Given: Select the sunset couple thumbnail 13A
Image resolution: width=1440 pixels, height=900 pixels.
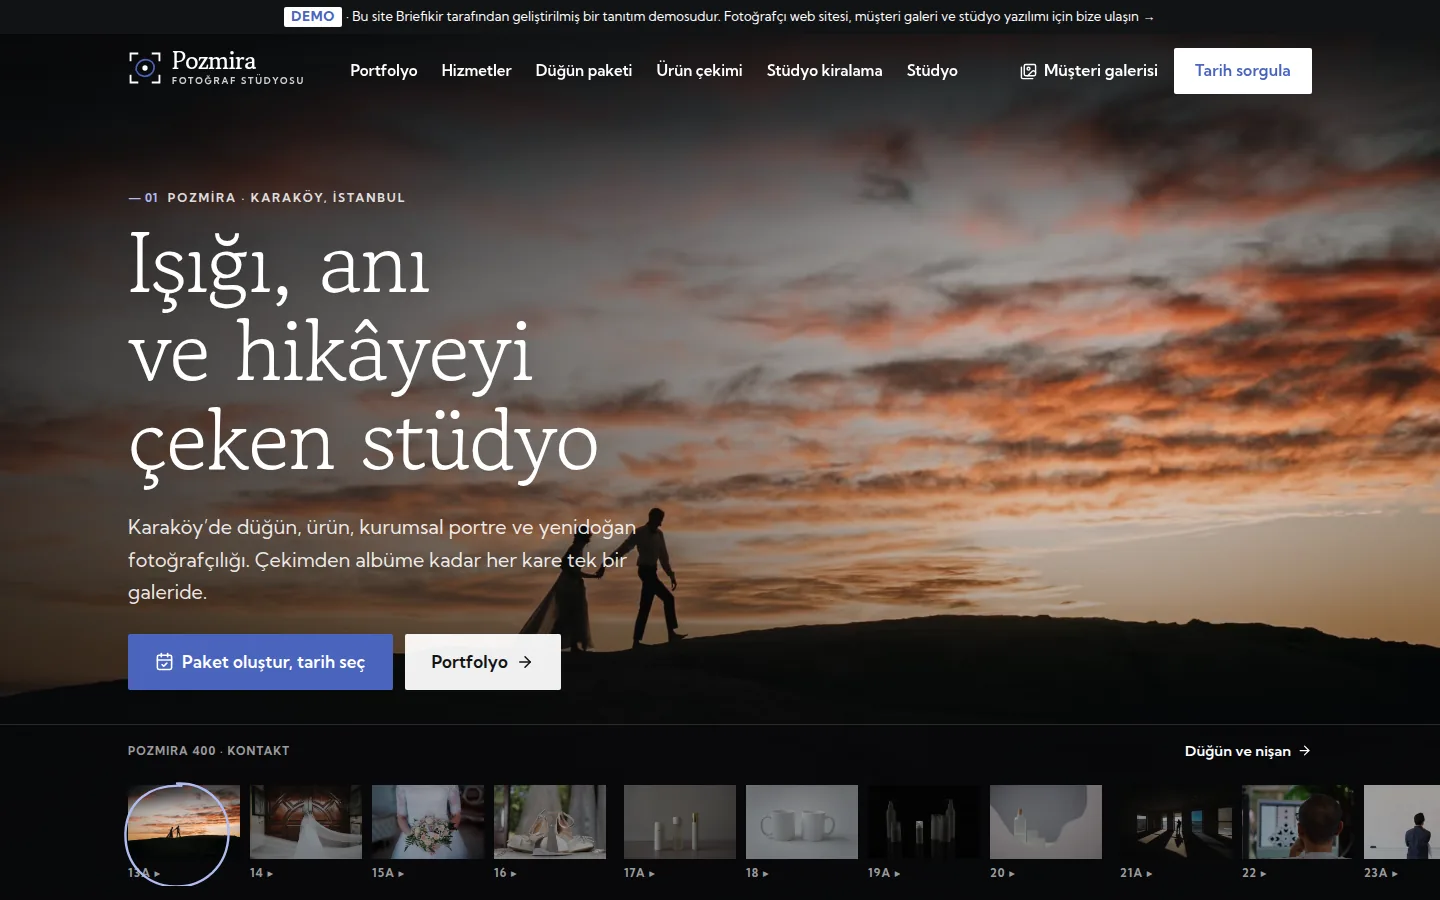Looking at the screenshot, I should [184, 822].
